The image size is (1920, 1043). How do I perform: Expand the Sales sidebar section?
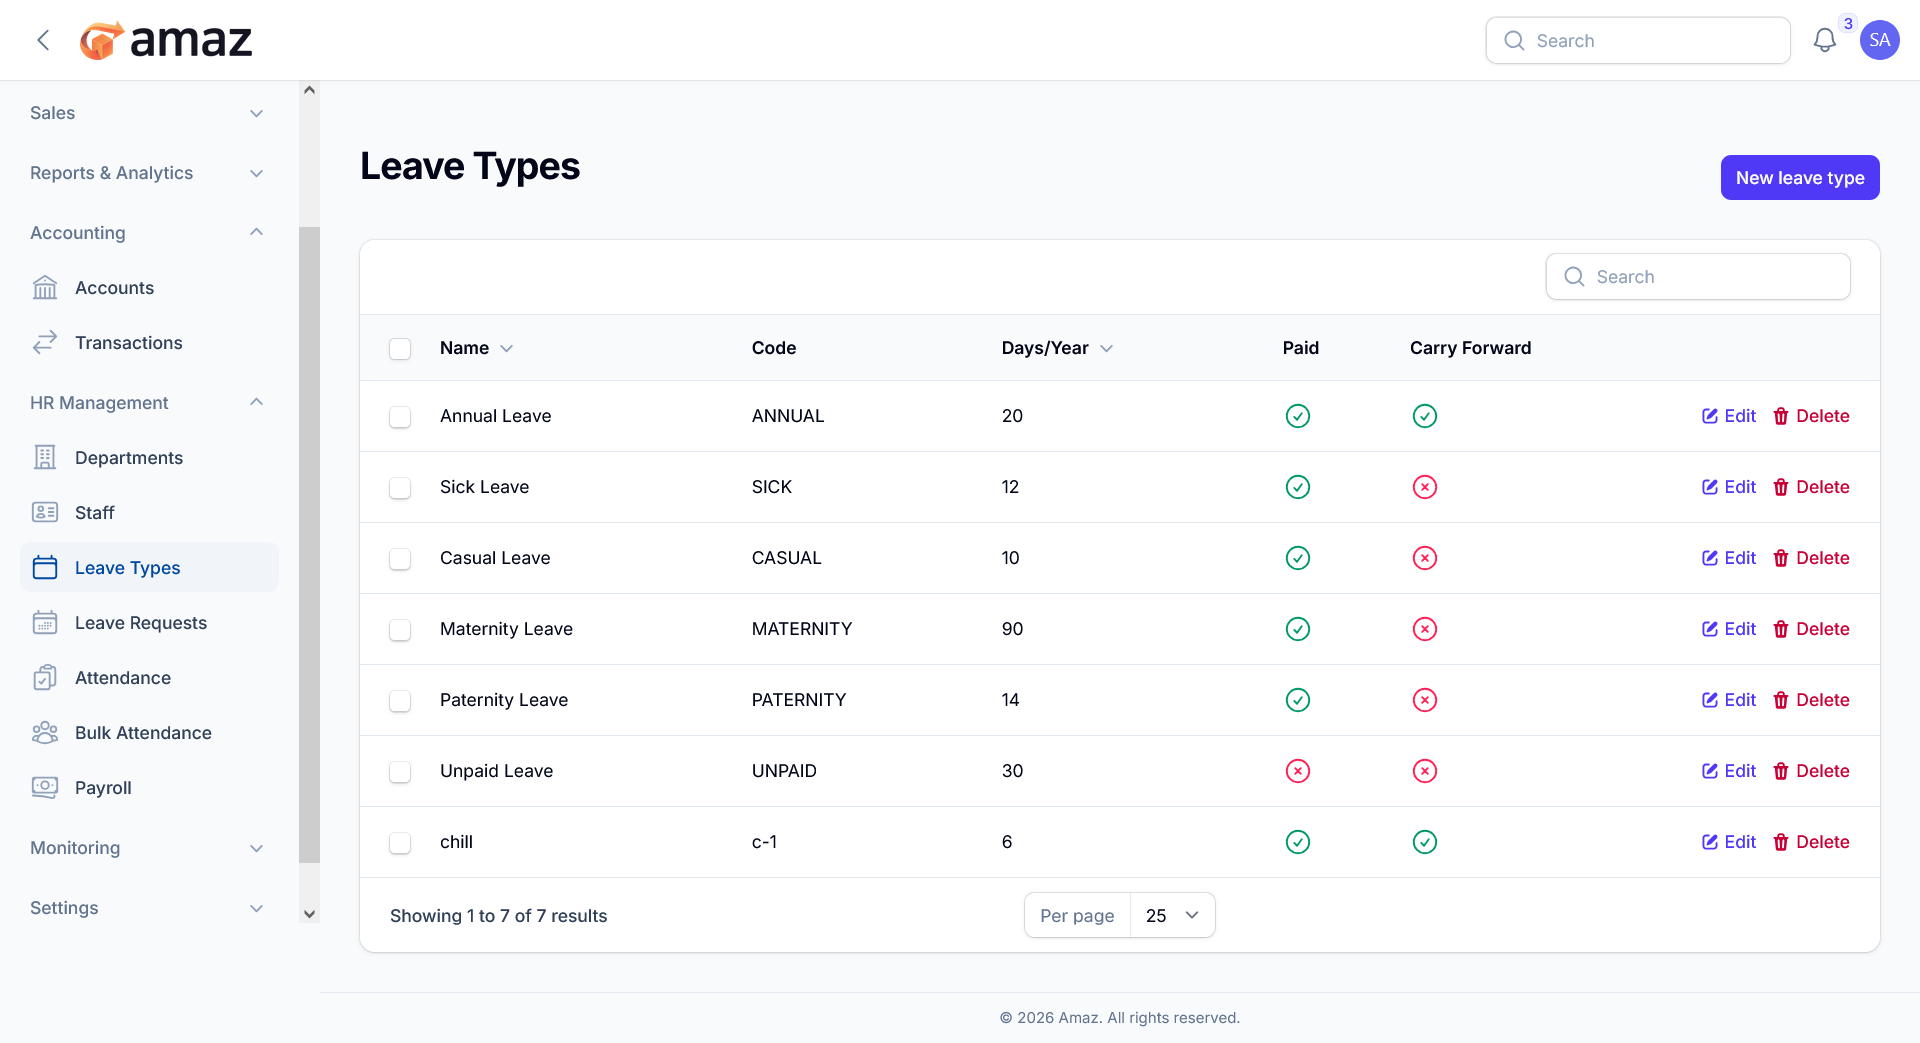coord(148,113)
